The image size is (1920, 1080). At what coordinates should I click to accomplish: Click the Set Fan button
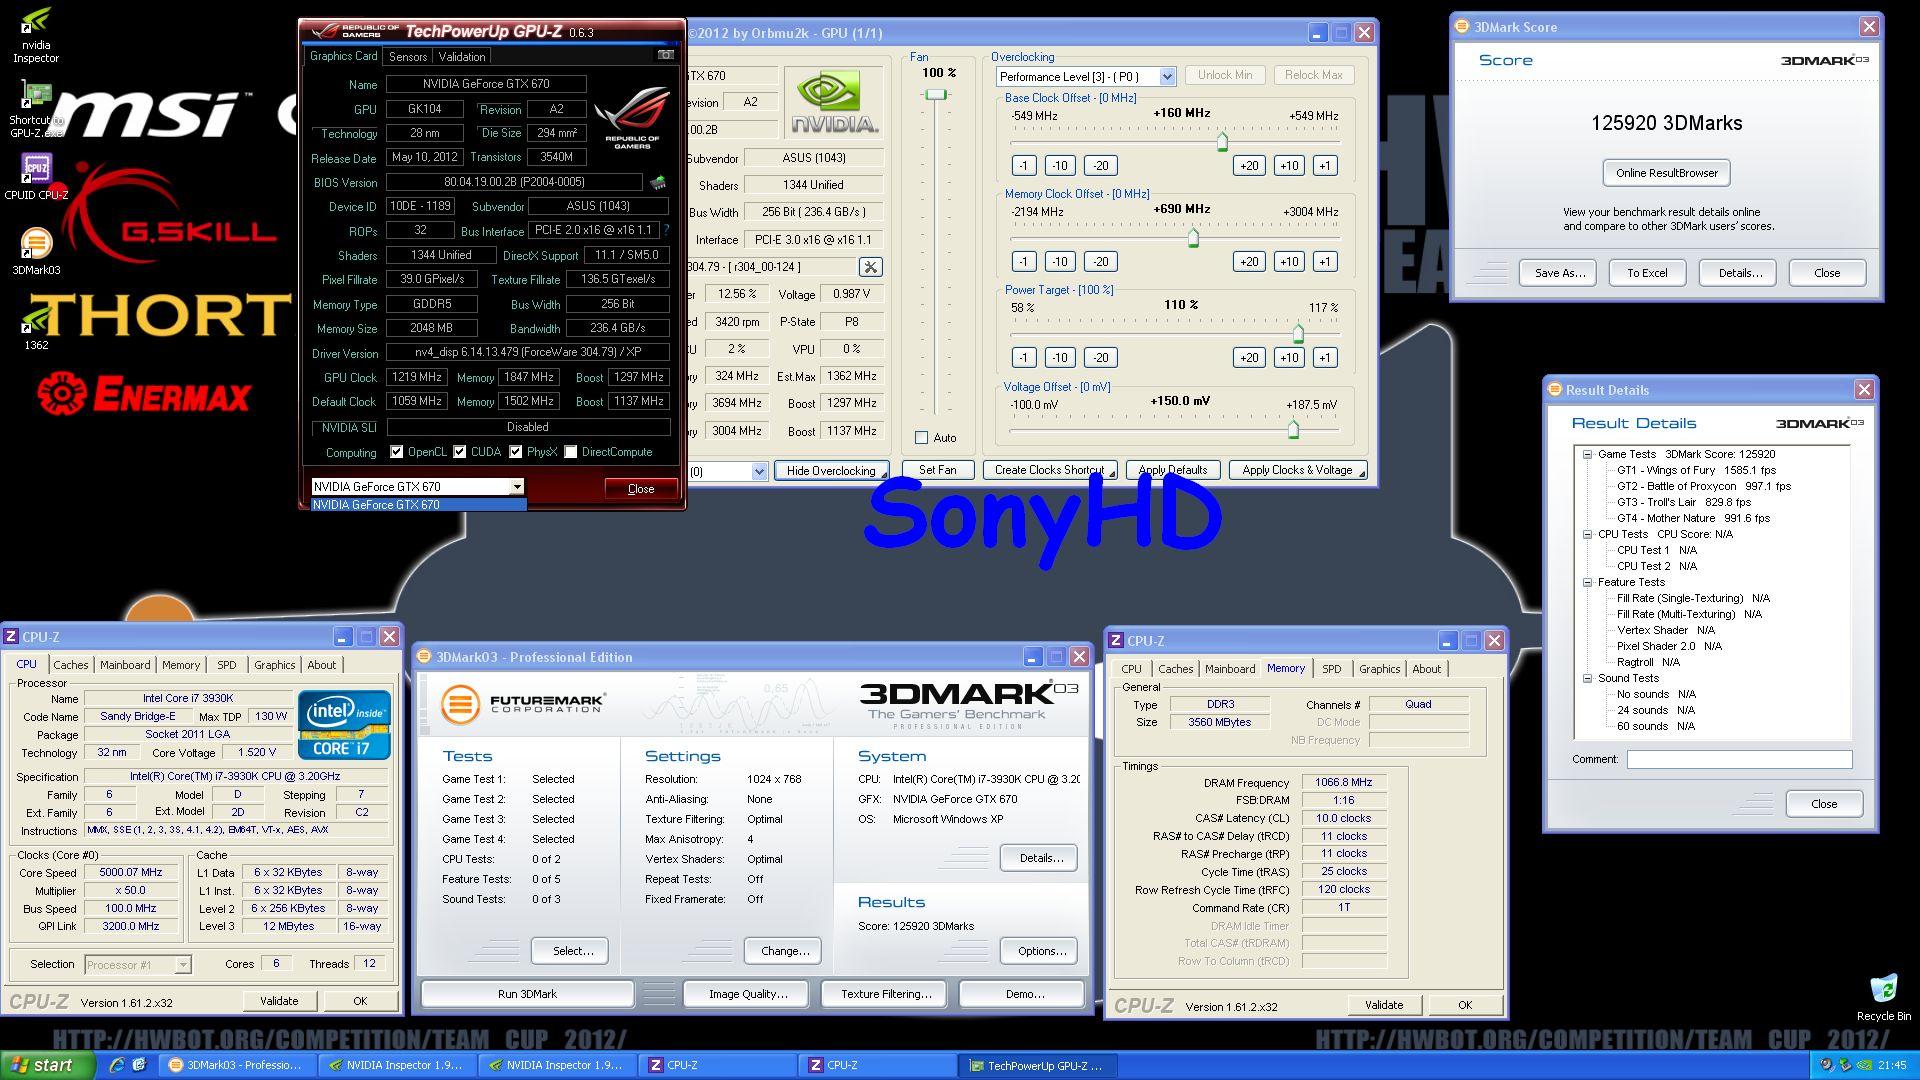937,470
